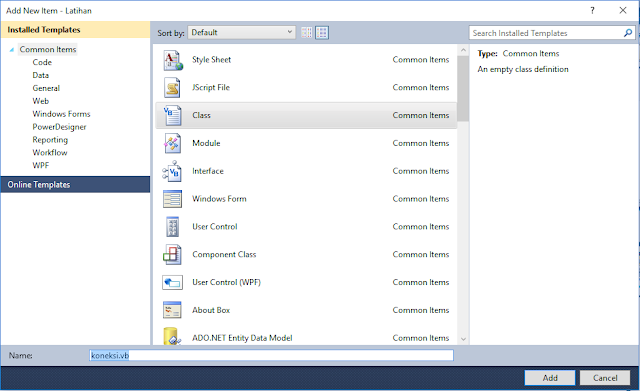This screenshot has height=391, width=640.
Task: Switch to small icons view
Action: [x=307, y=33]
